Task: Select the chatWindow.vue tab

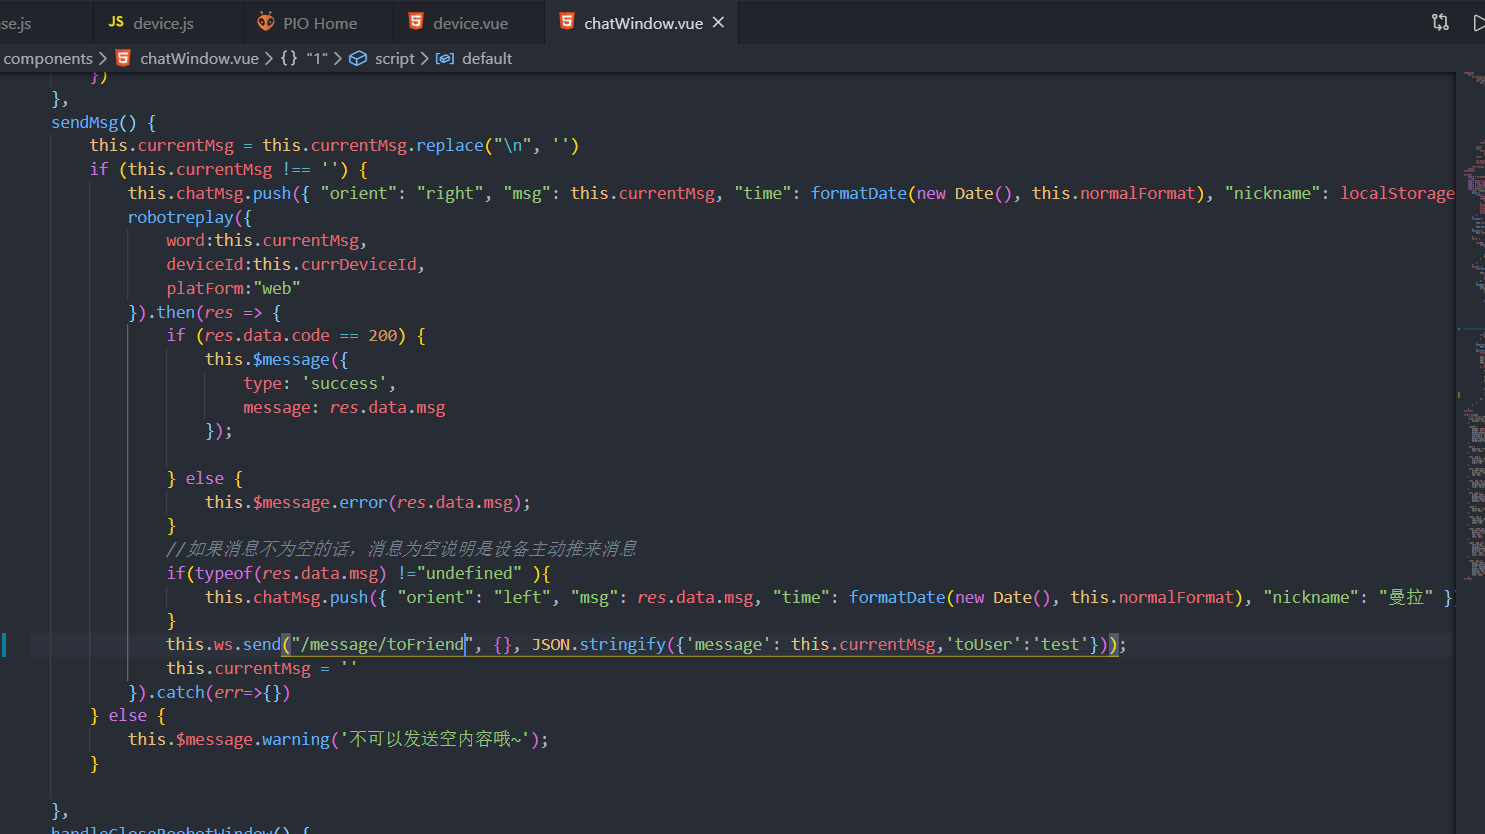Action: click(x=643, y=23)
